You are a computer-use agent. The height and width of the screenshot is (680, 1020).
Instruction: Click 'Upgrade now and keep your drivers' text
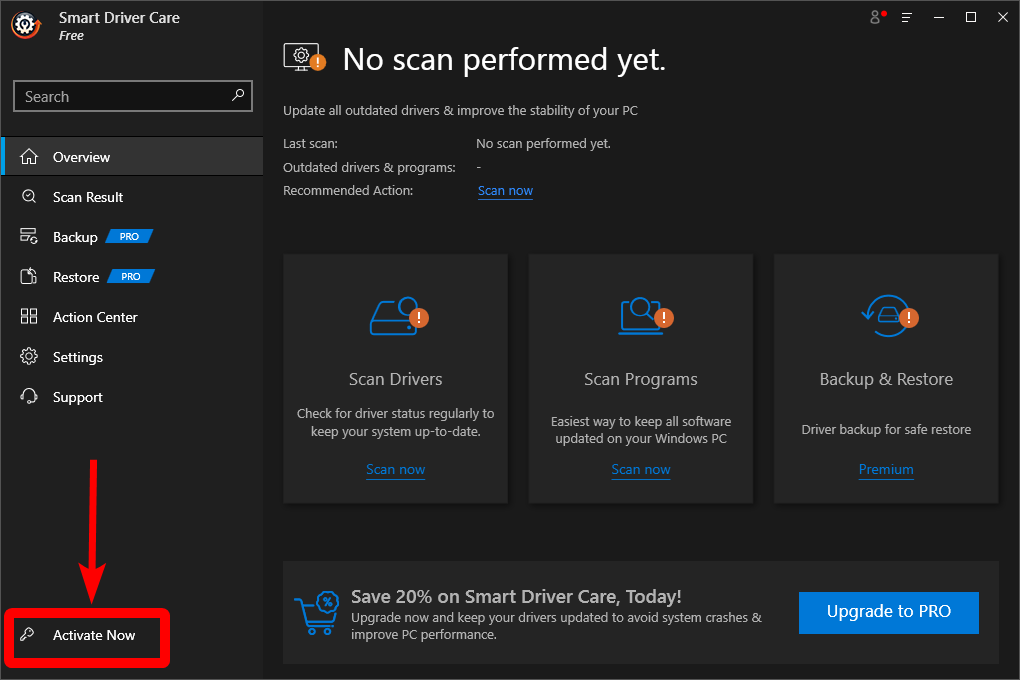click(556, 625)
